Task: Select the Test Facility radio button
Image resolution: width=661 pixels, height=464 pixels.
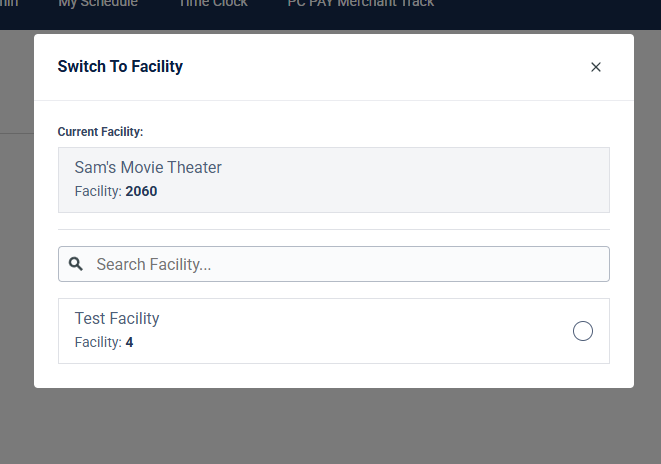Action: tap(583, 331)
